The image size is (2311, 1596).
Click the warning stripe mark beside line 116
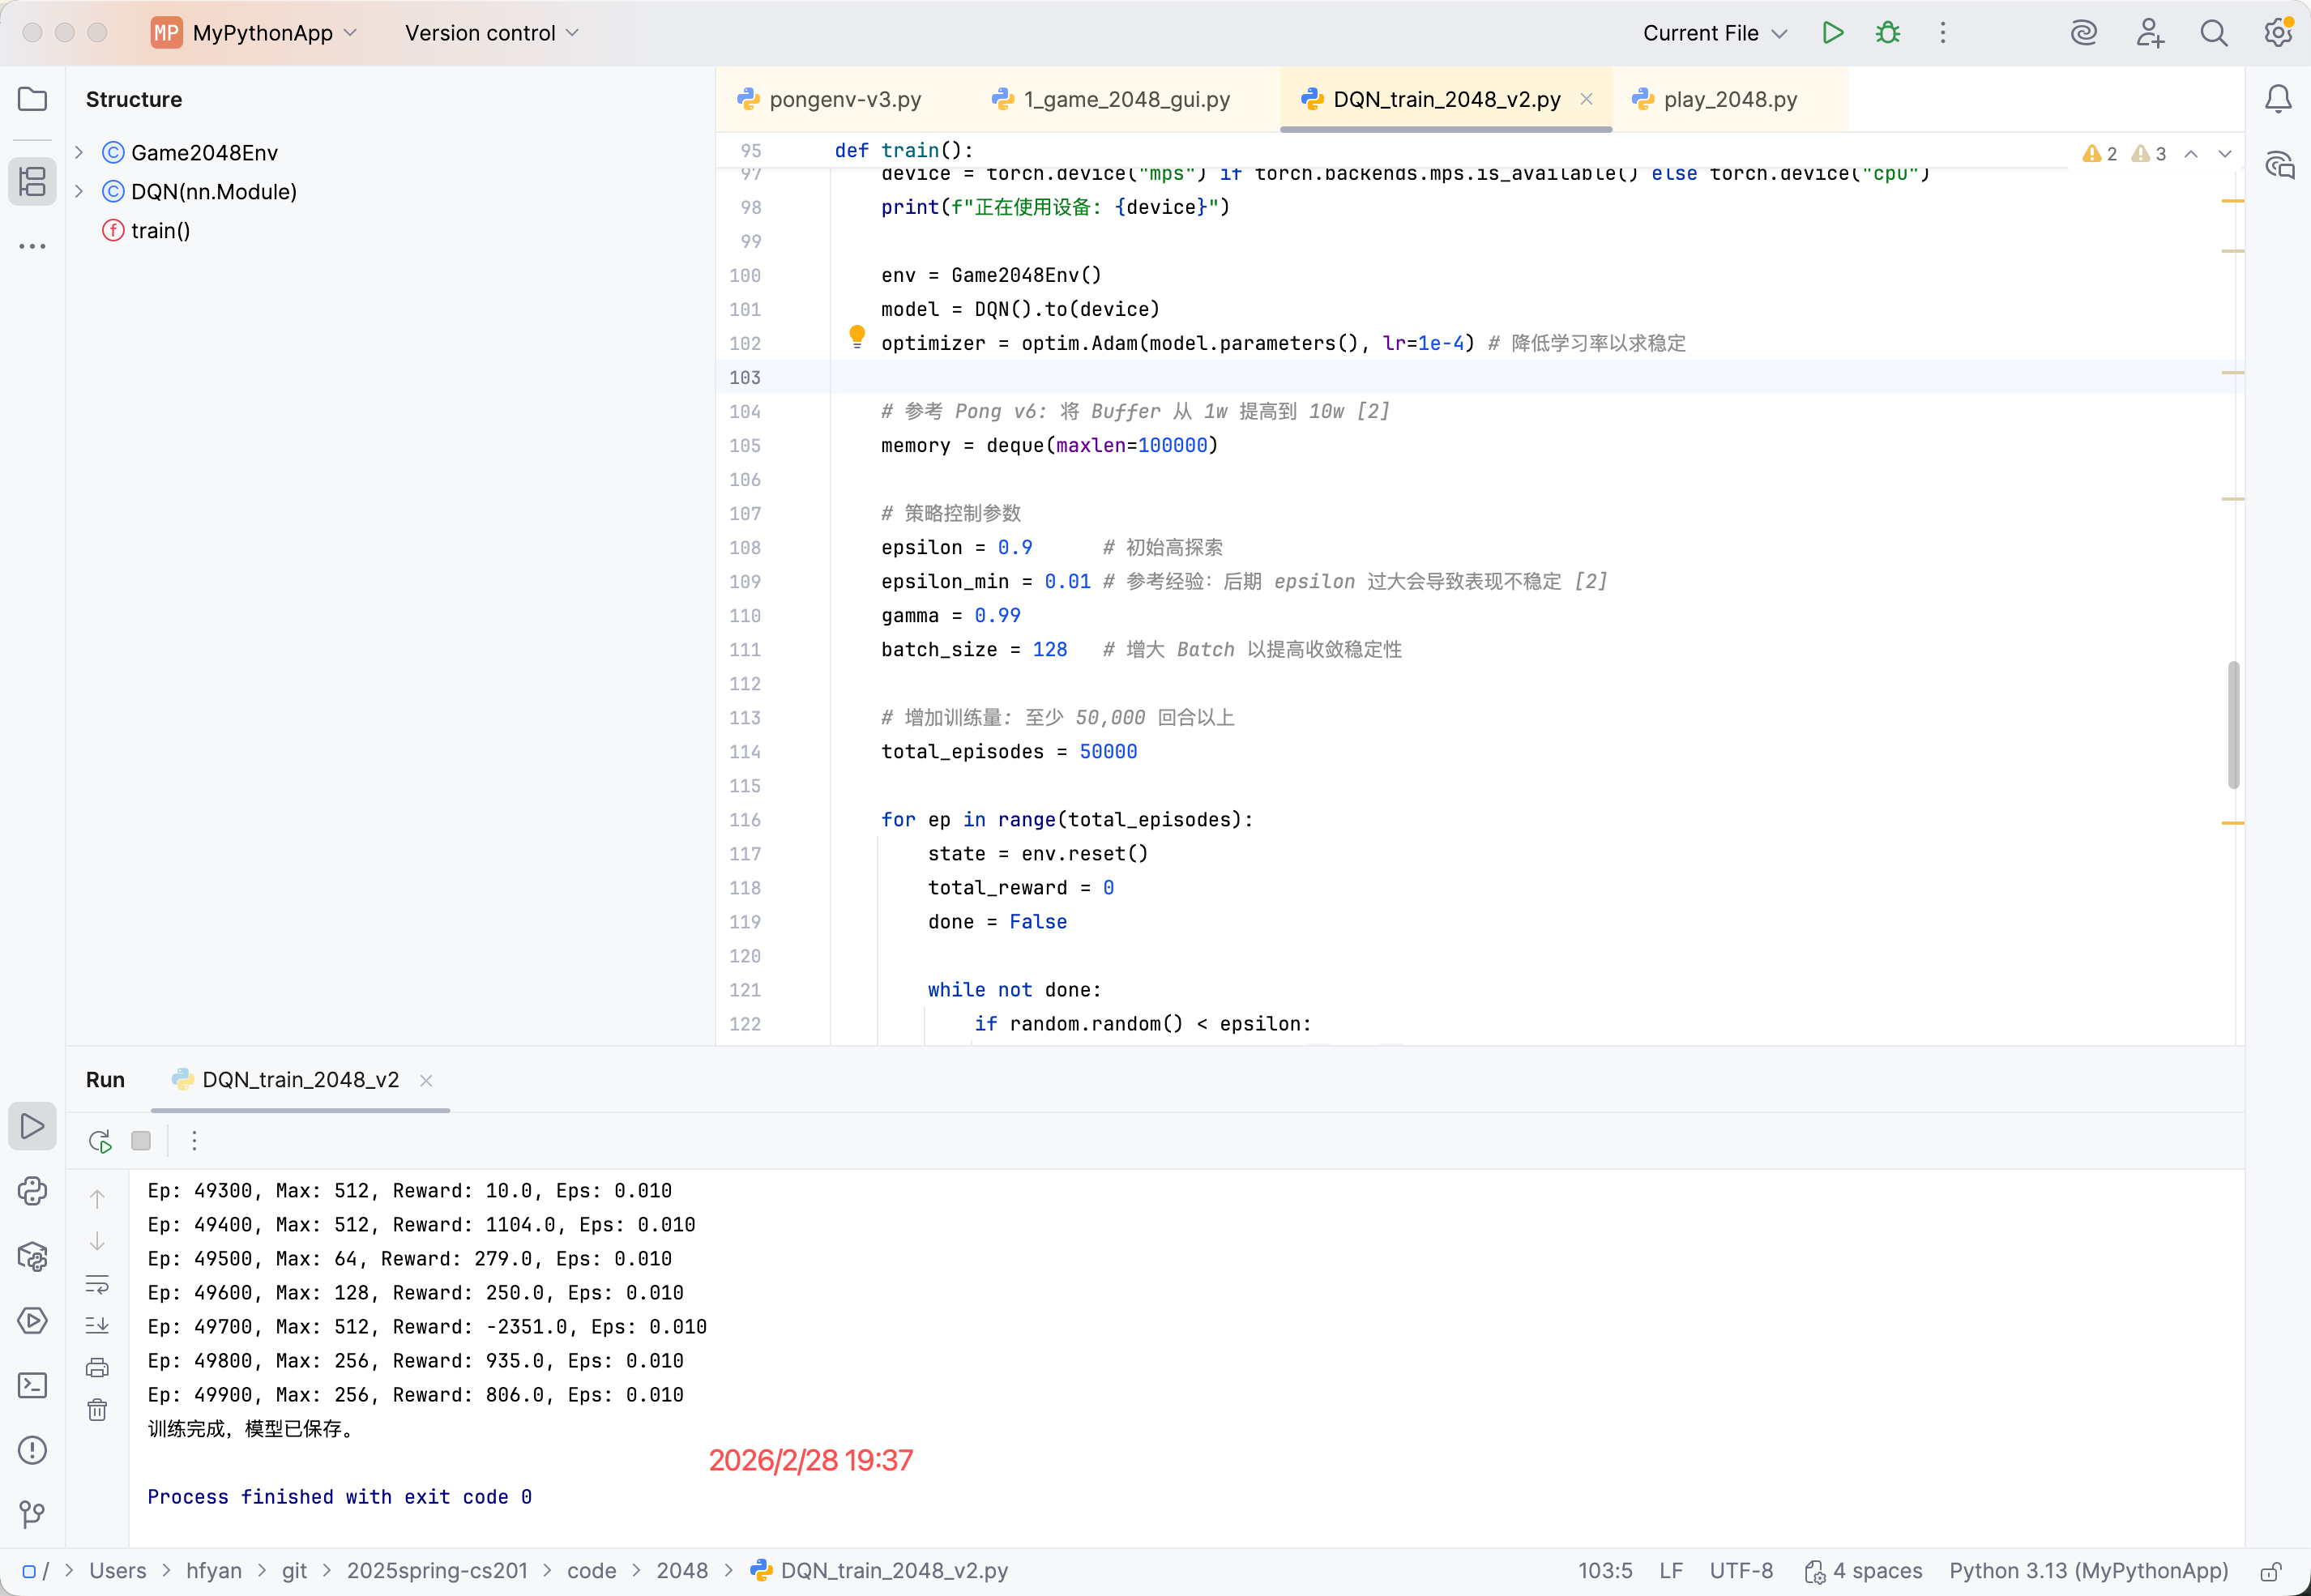coord(2233,823)
